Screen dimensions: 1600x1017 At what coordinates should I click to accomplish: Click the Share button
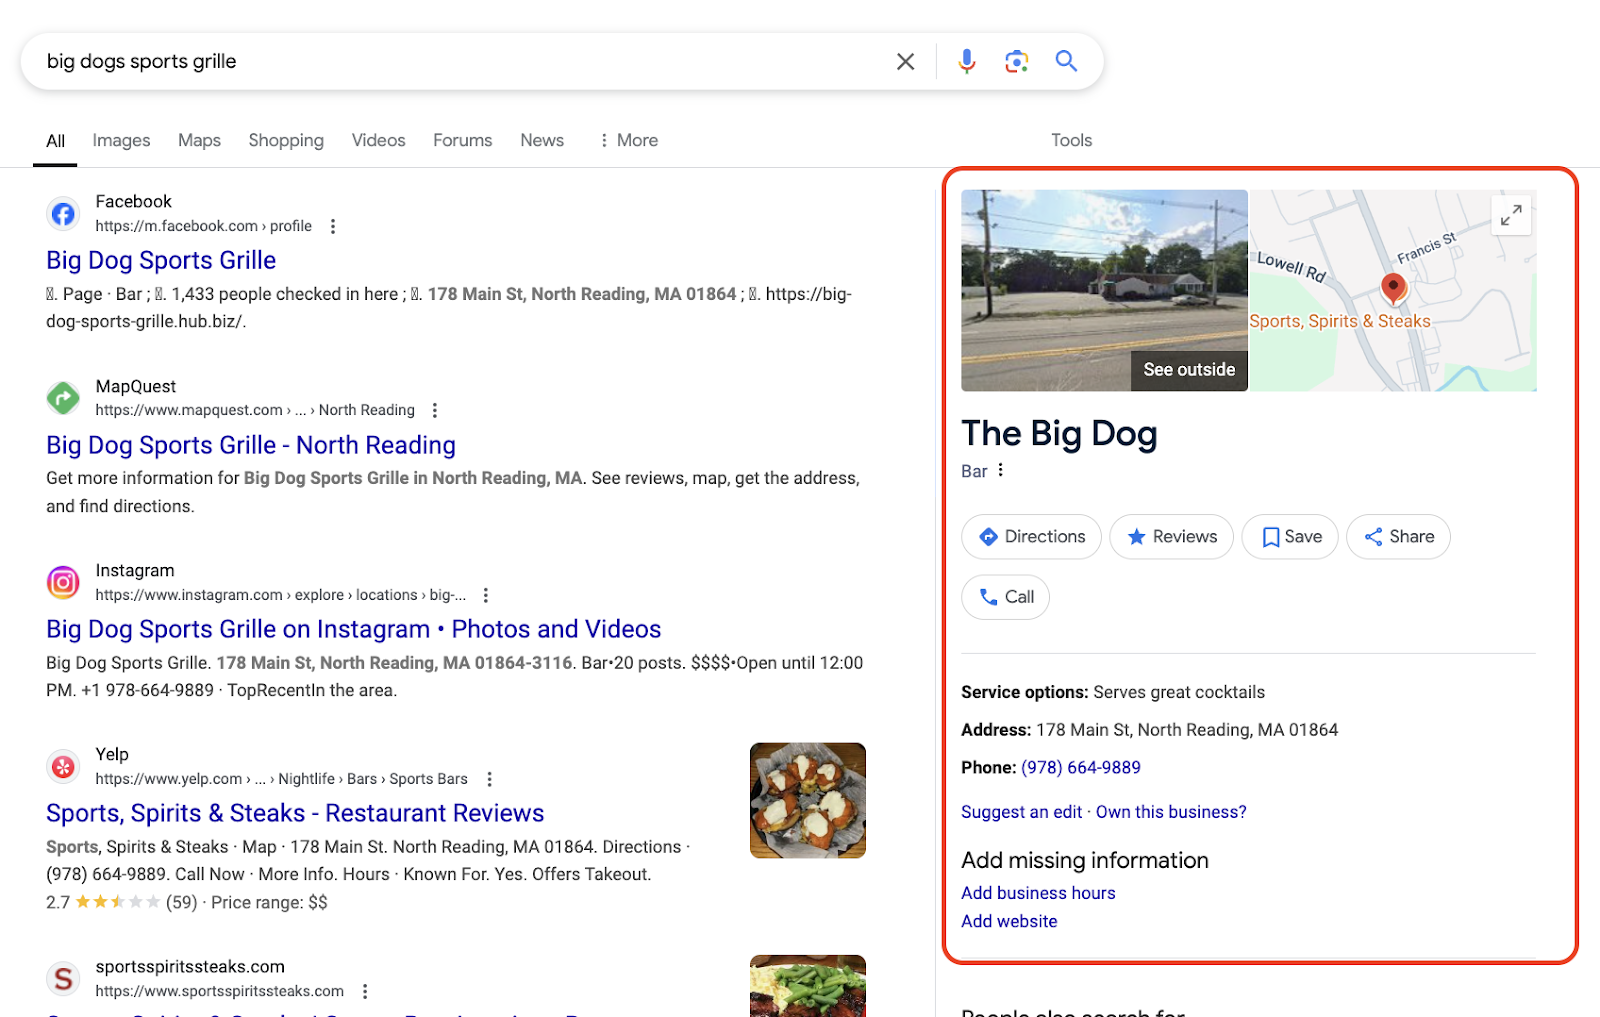coord(1398,537)
